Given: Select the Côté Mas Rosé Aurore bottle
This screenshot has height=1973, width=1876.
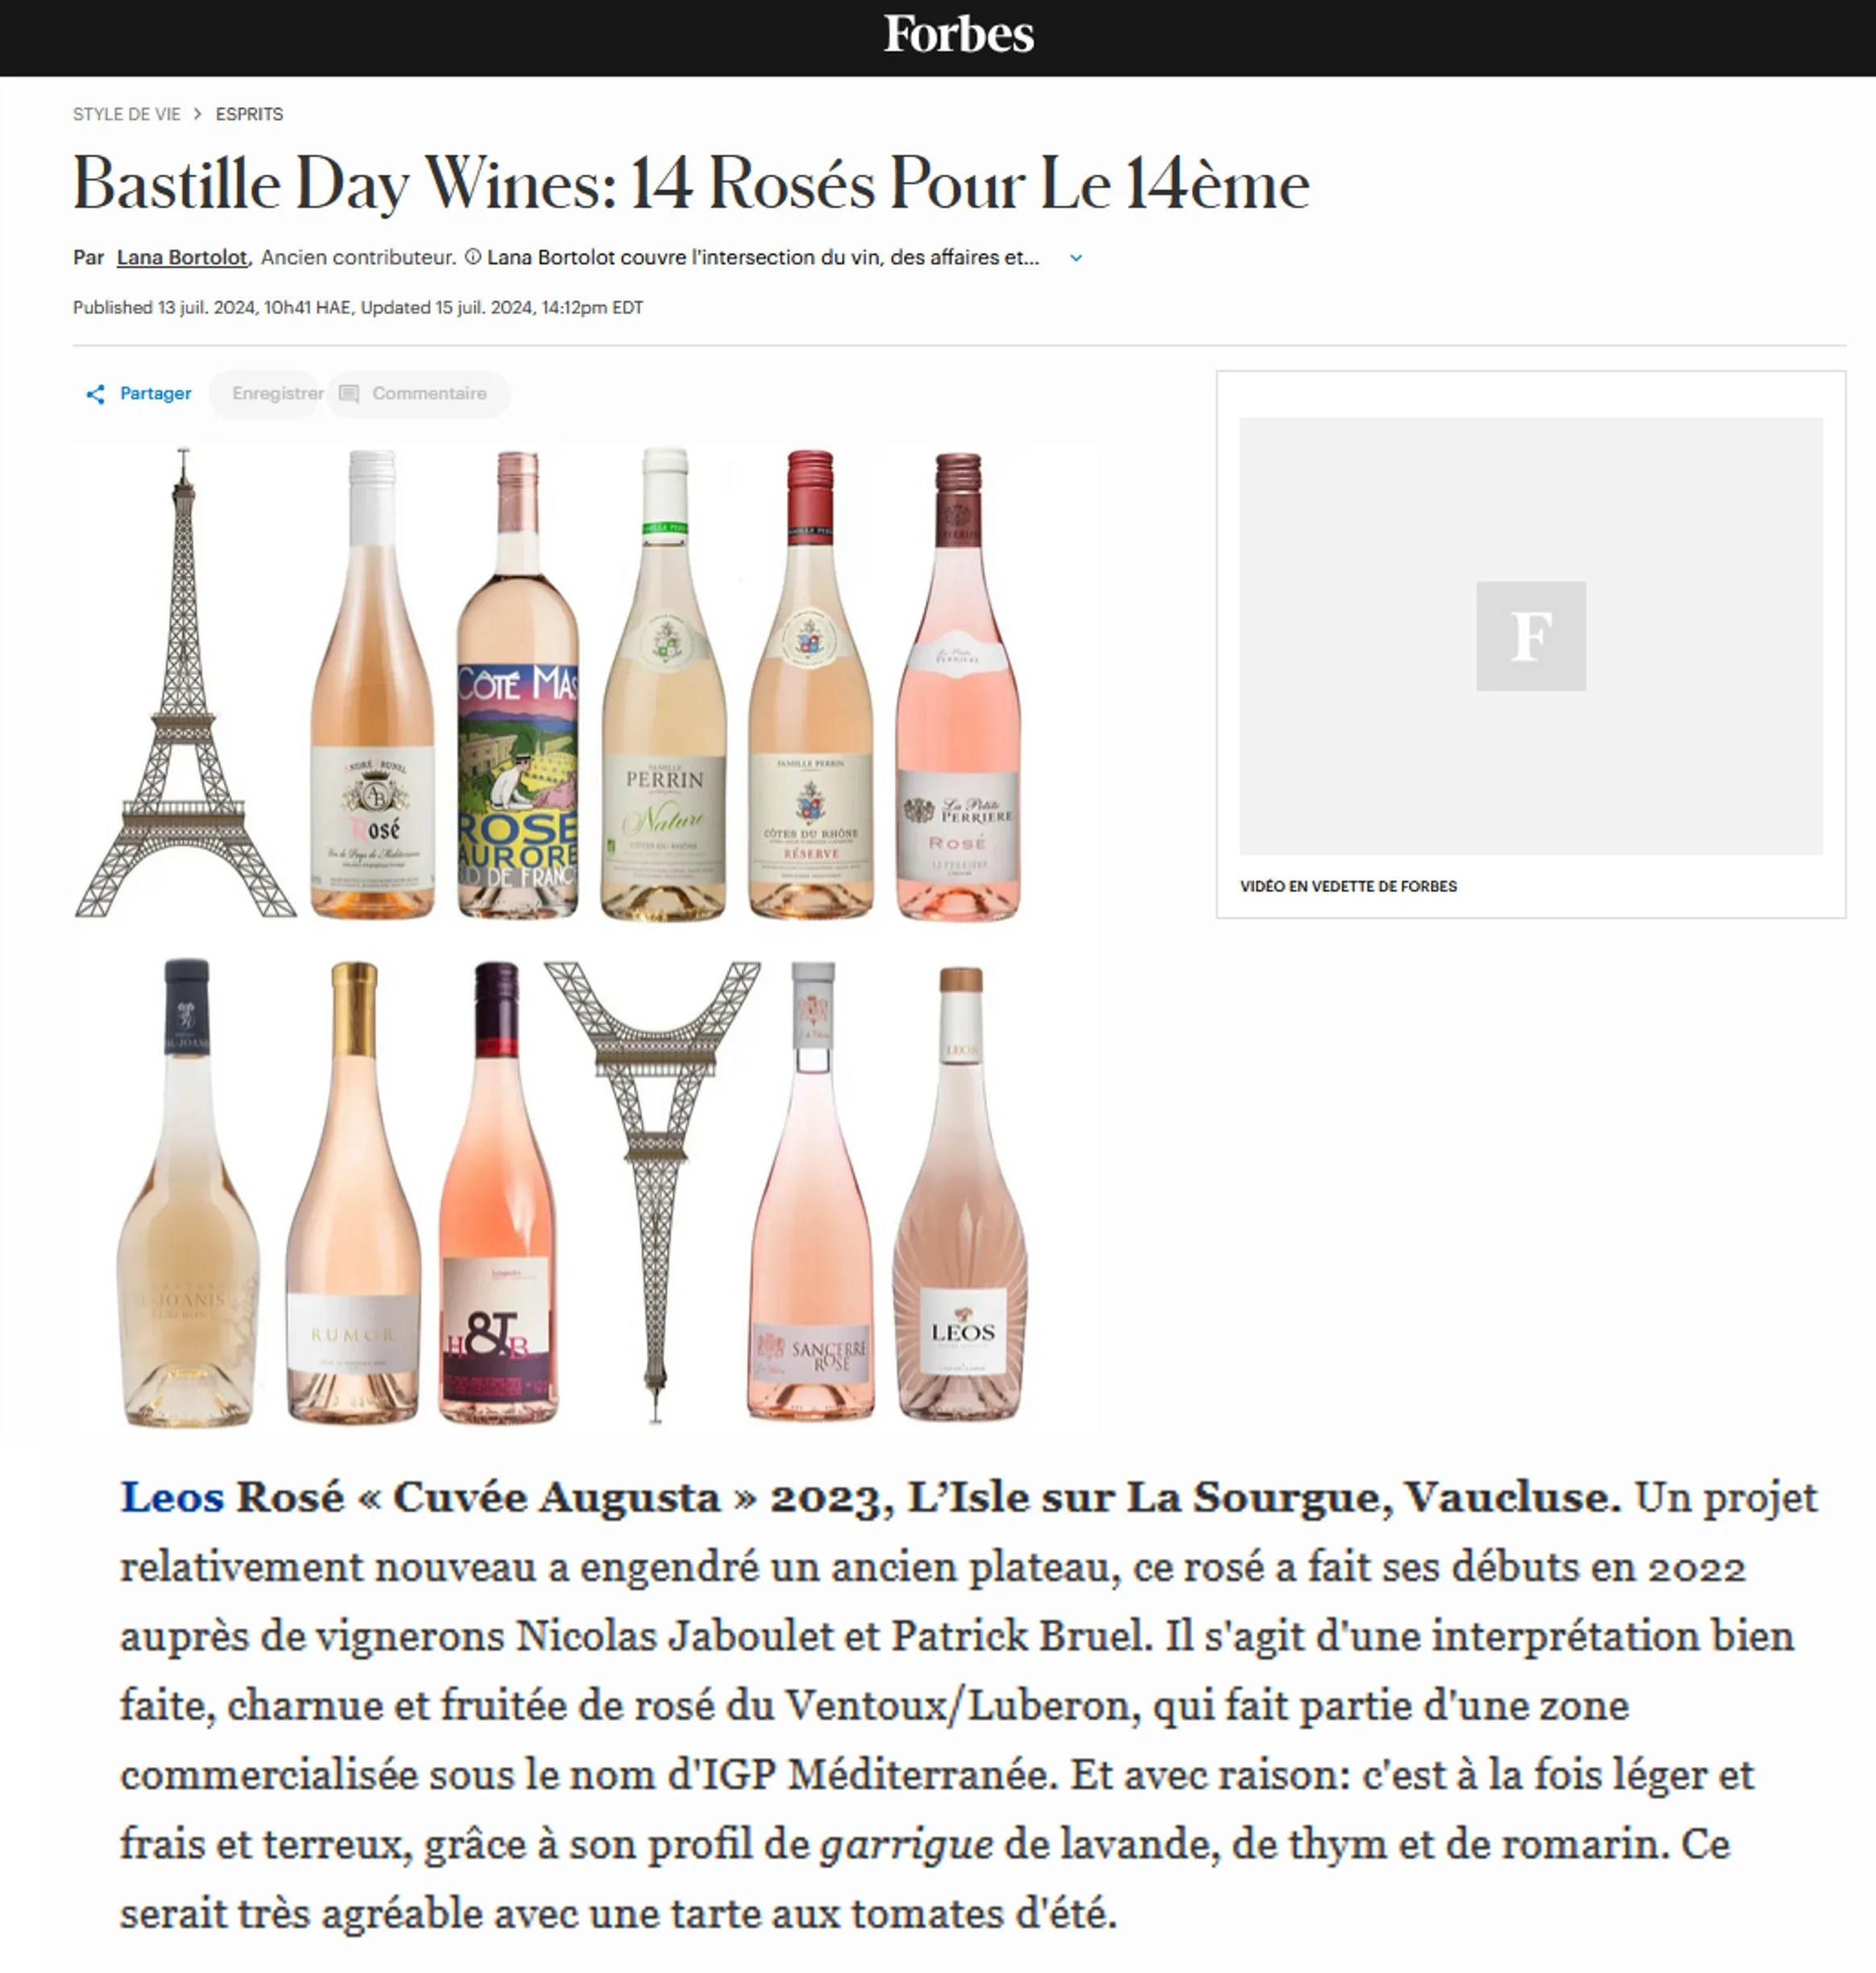Looking at the screenshot, I should click(x=518, y=685).
